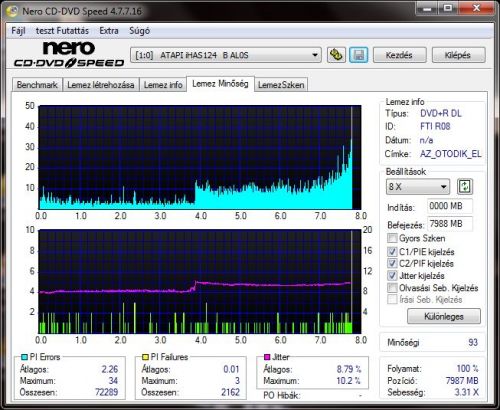
Task: Uncheck the C1/PIE kijelzés checkbox
Action: click(x=392, y=252)
